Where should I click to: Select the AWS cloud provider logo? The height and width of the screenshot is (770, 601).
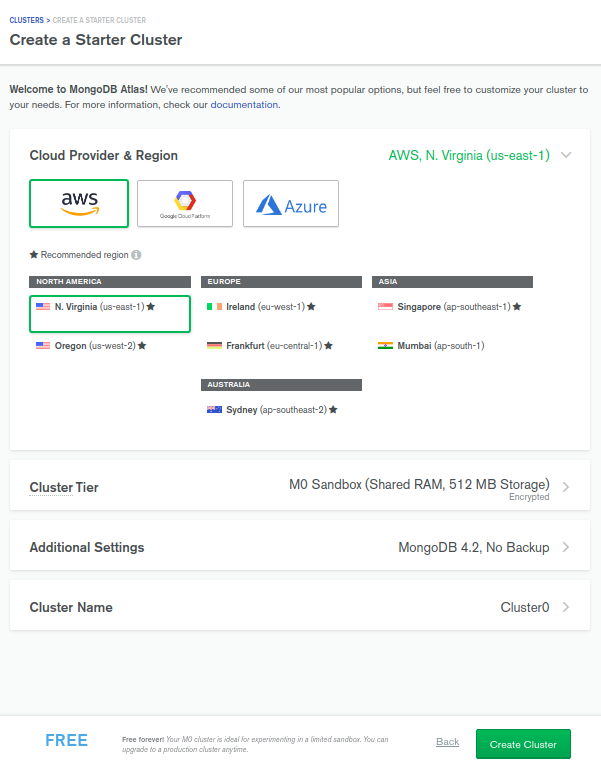coord(79,203)
